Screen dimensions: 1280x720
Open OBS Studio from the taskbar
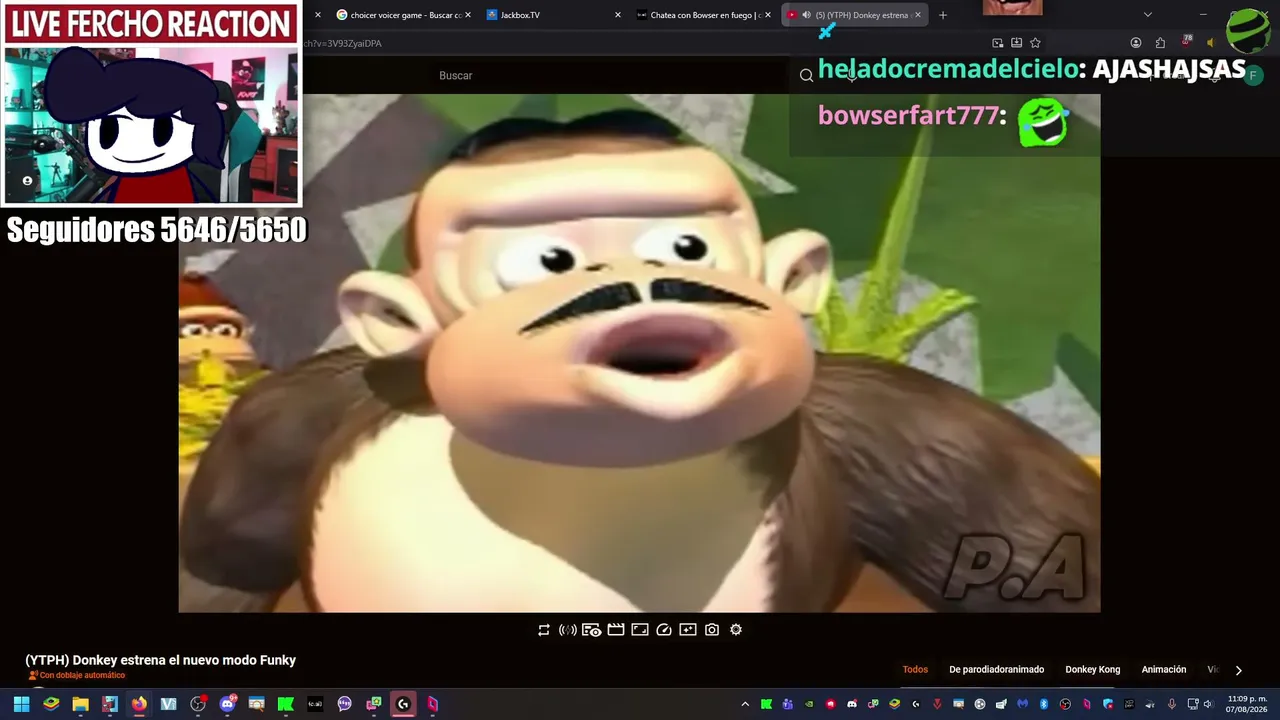[x=198, y=704]
